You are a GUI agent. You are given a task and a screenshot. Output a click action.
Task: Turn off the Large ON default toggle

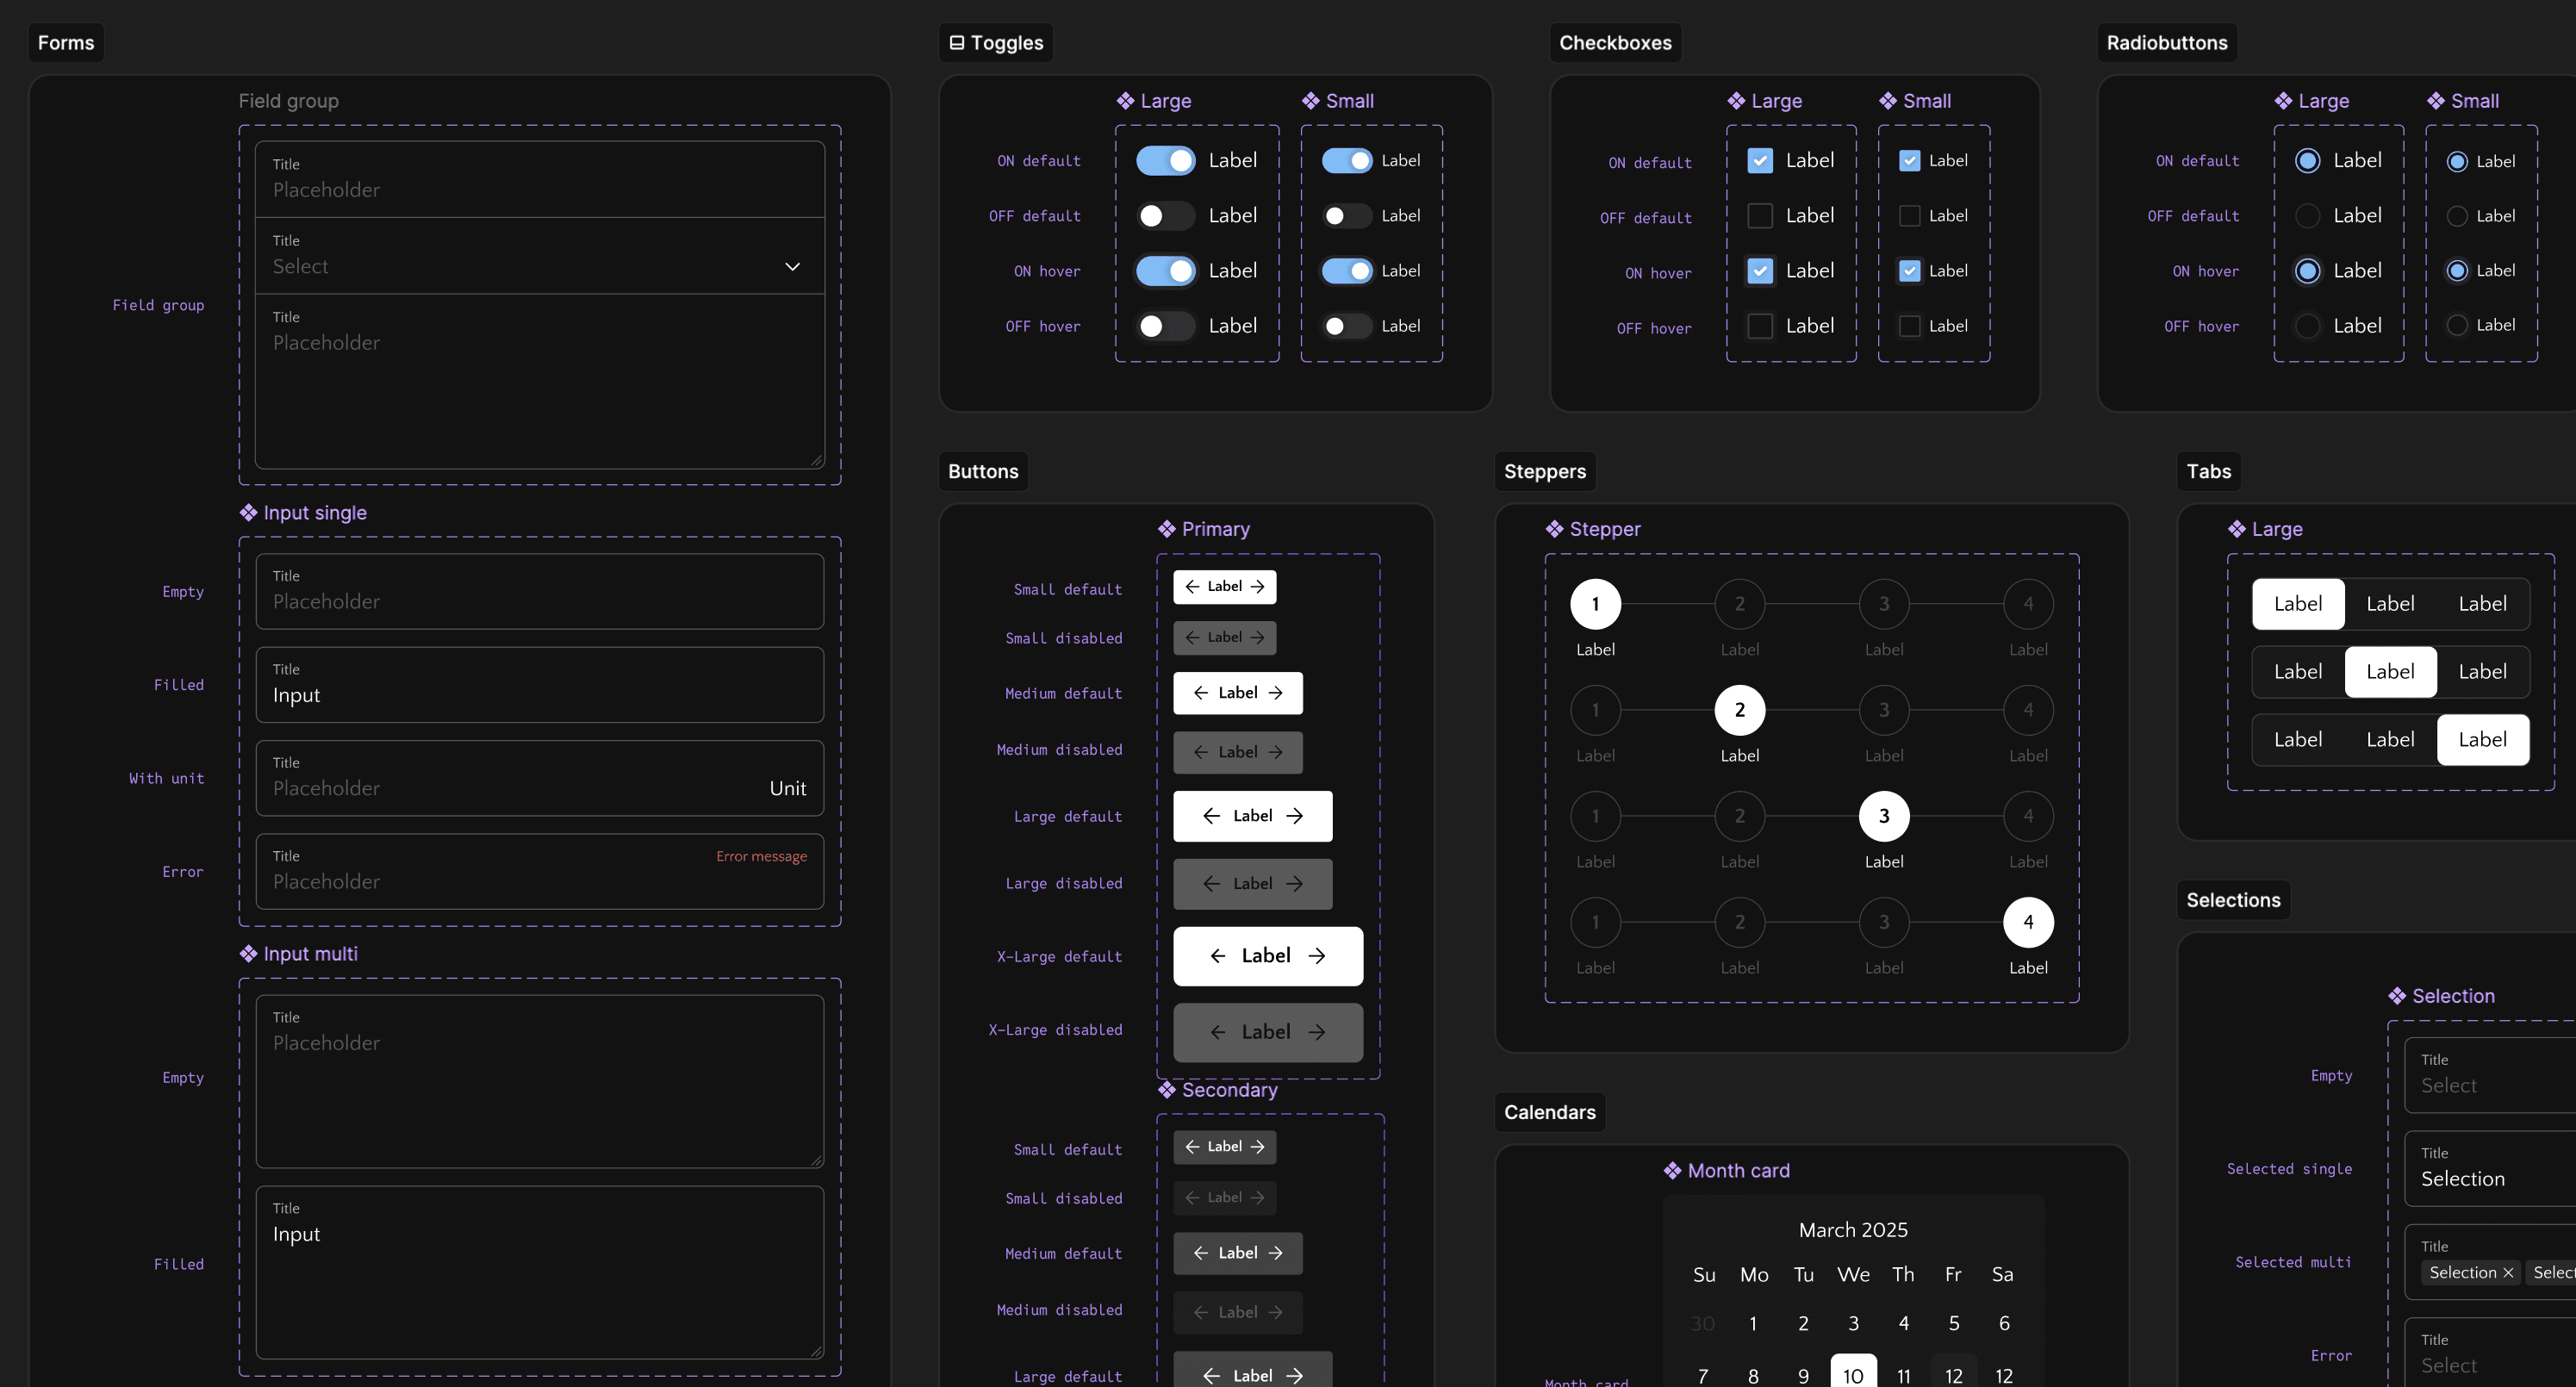(x=1166, y=161)
